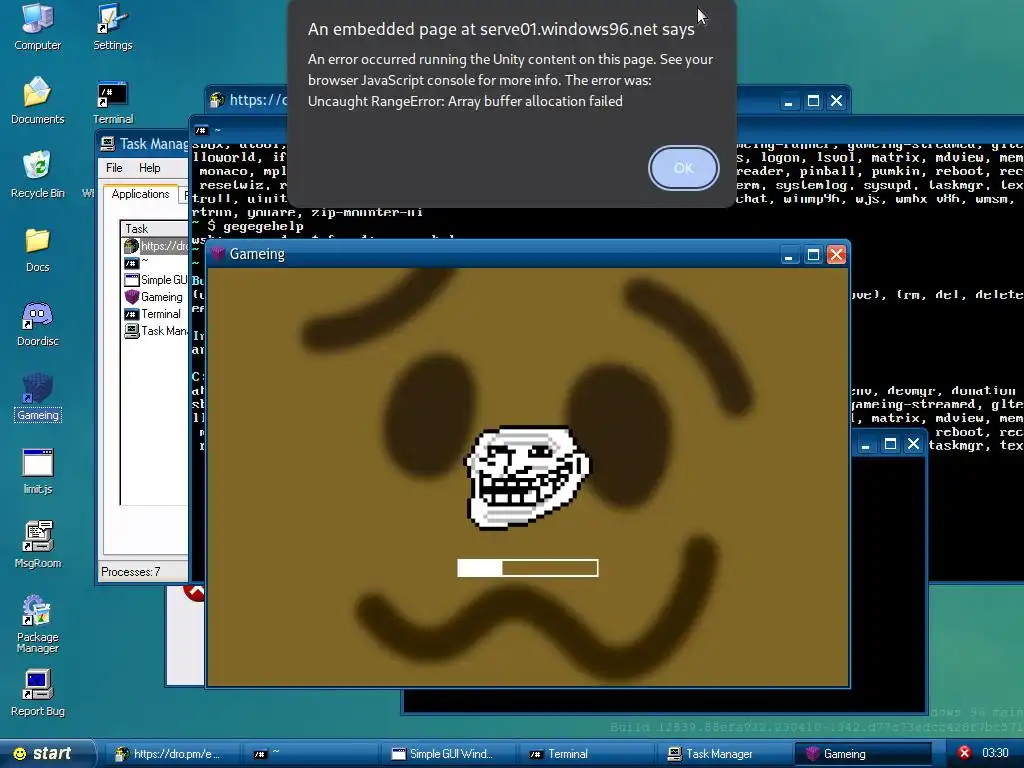This screenshot has width=1024, height=768.
Task: Open the Package Manager desktop icon
Action: tap(37, 624)
